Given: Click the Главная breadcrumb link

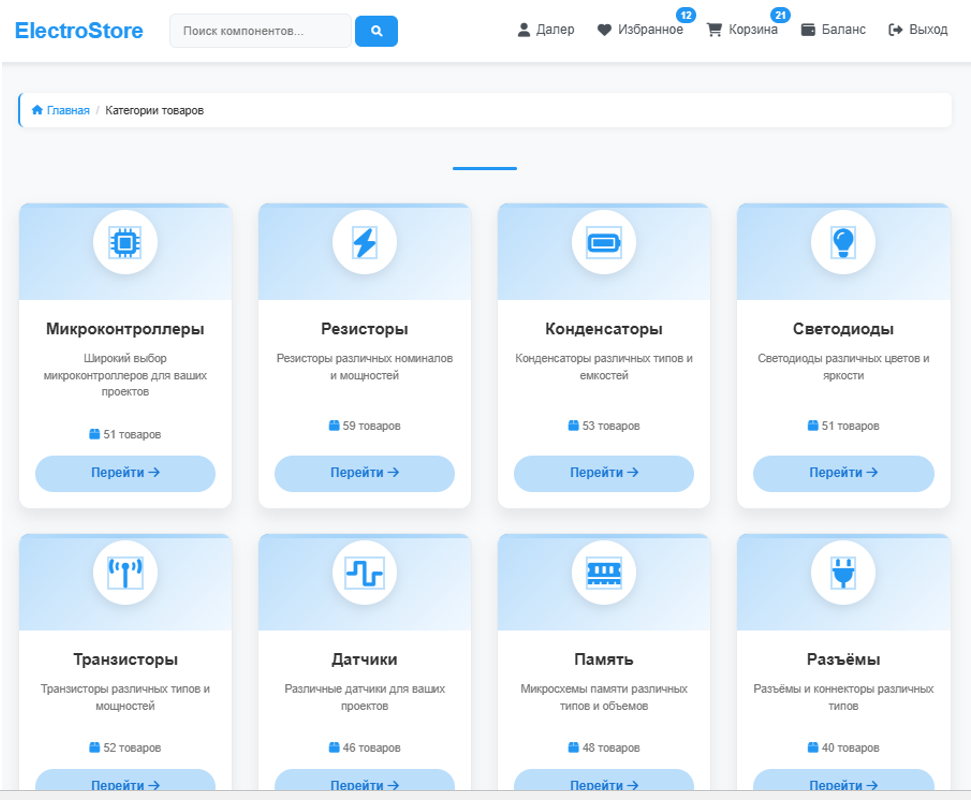Looking at the screenshot, I should click(68, 110).
